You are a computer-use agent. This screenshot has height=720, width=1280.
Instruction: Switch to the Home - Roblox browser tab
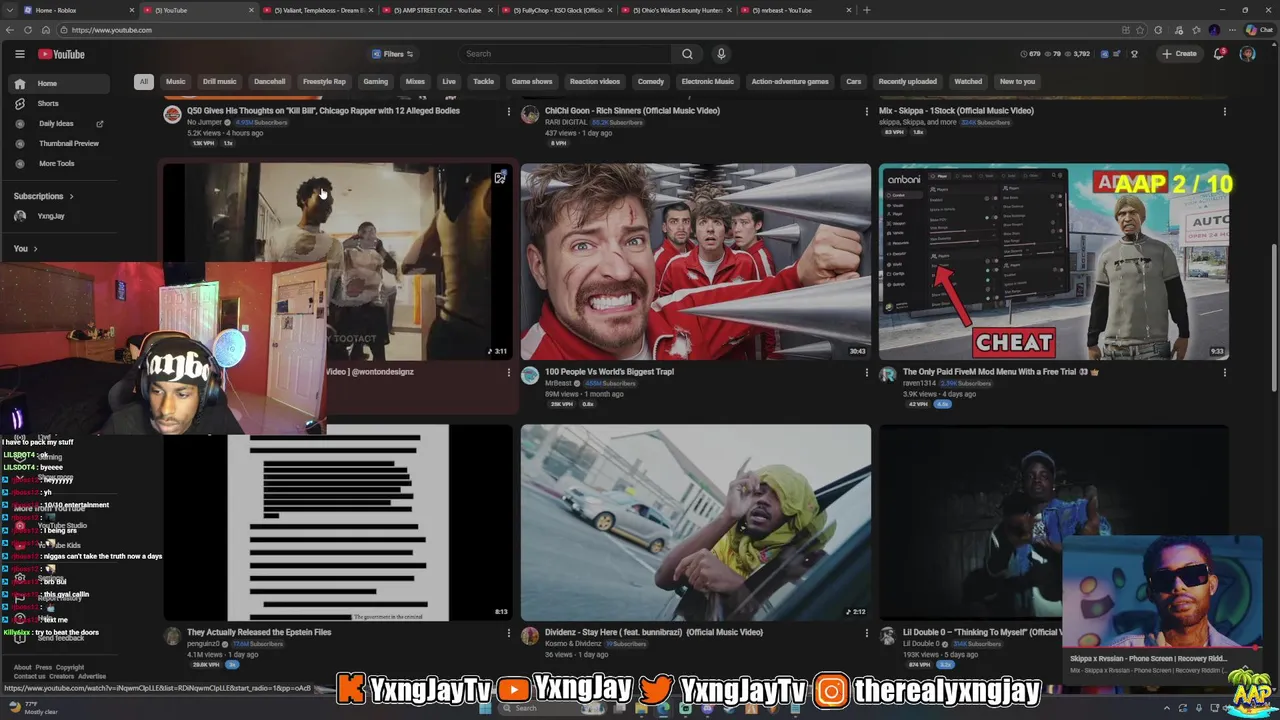coord(76,10)
